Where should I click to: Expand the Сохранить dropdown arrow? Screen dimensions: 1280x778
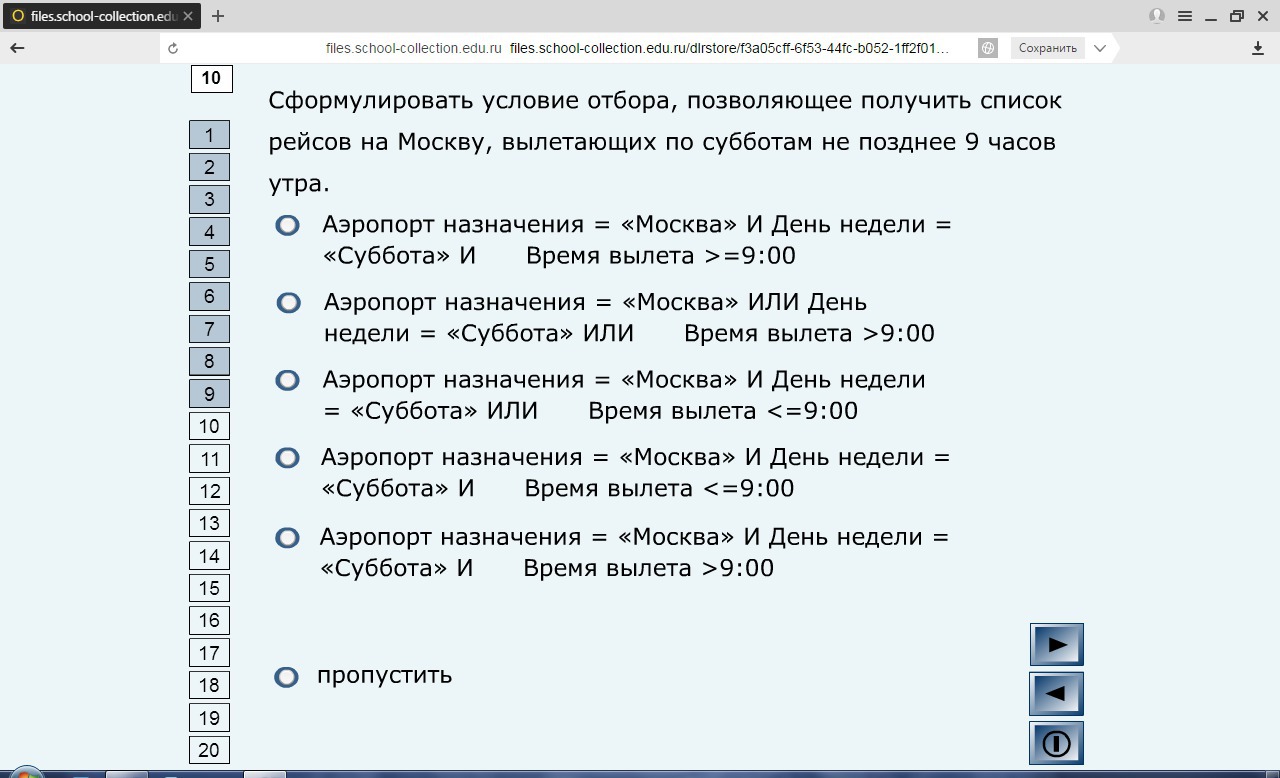pos(1100,48)
